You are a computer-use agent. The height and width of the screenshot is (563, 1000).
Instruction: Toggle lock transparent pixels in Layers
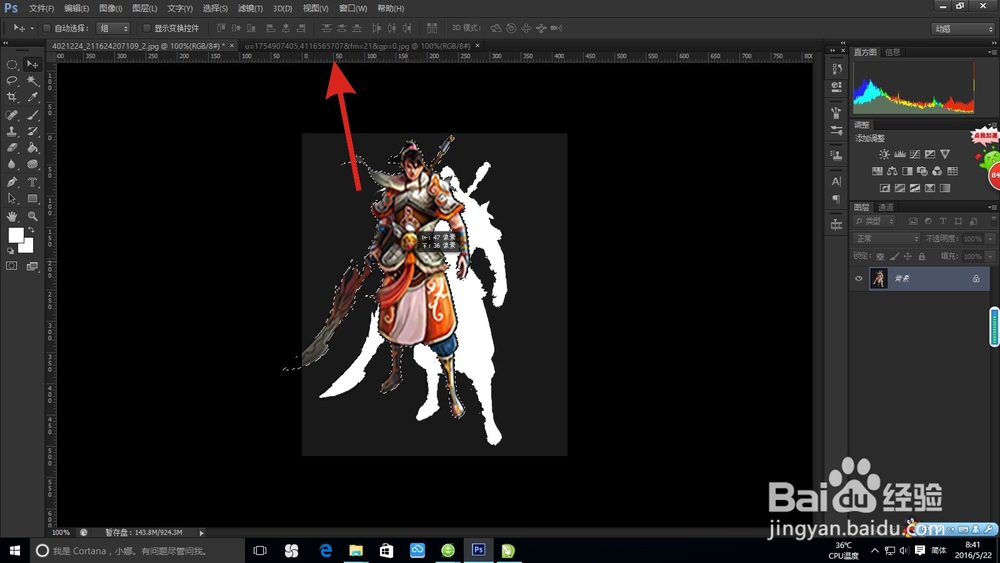coord(880,256)
